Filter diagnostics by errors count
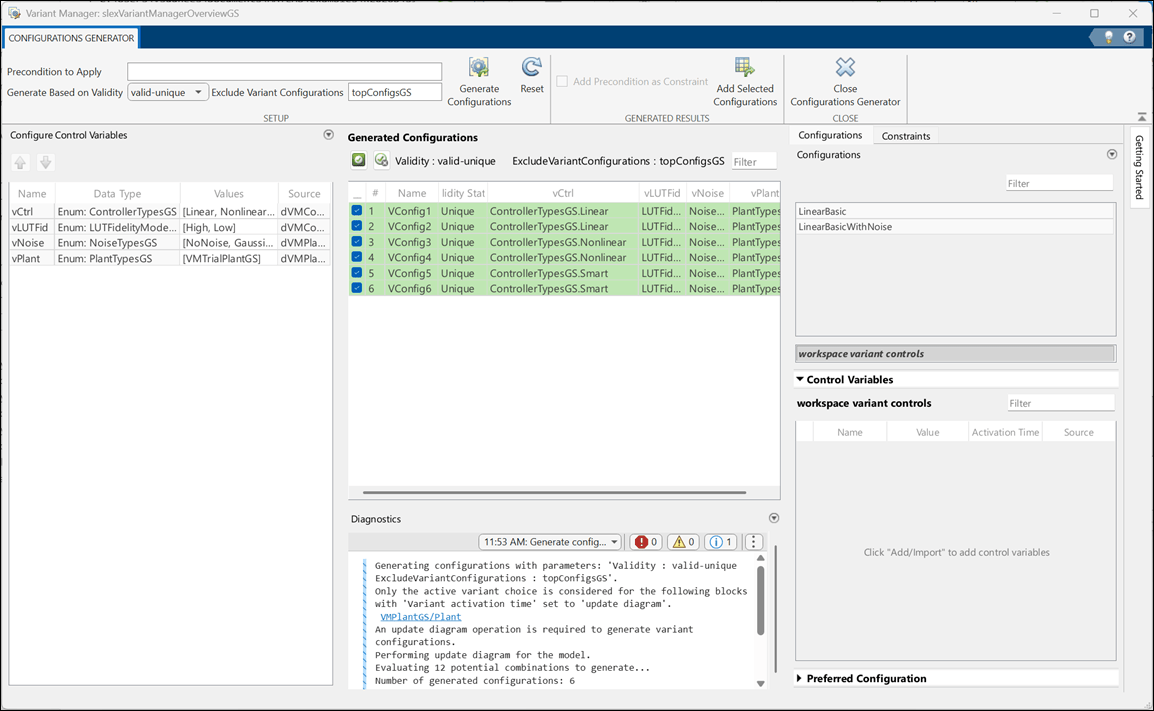1154x711 pixels. tap(645, 542)
